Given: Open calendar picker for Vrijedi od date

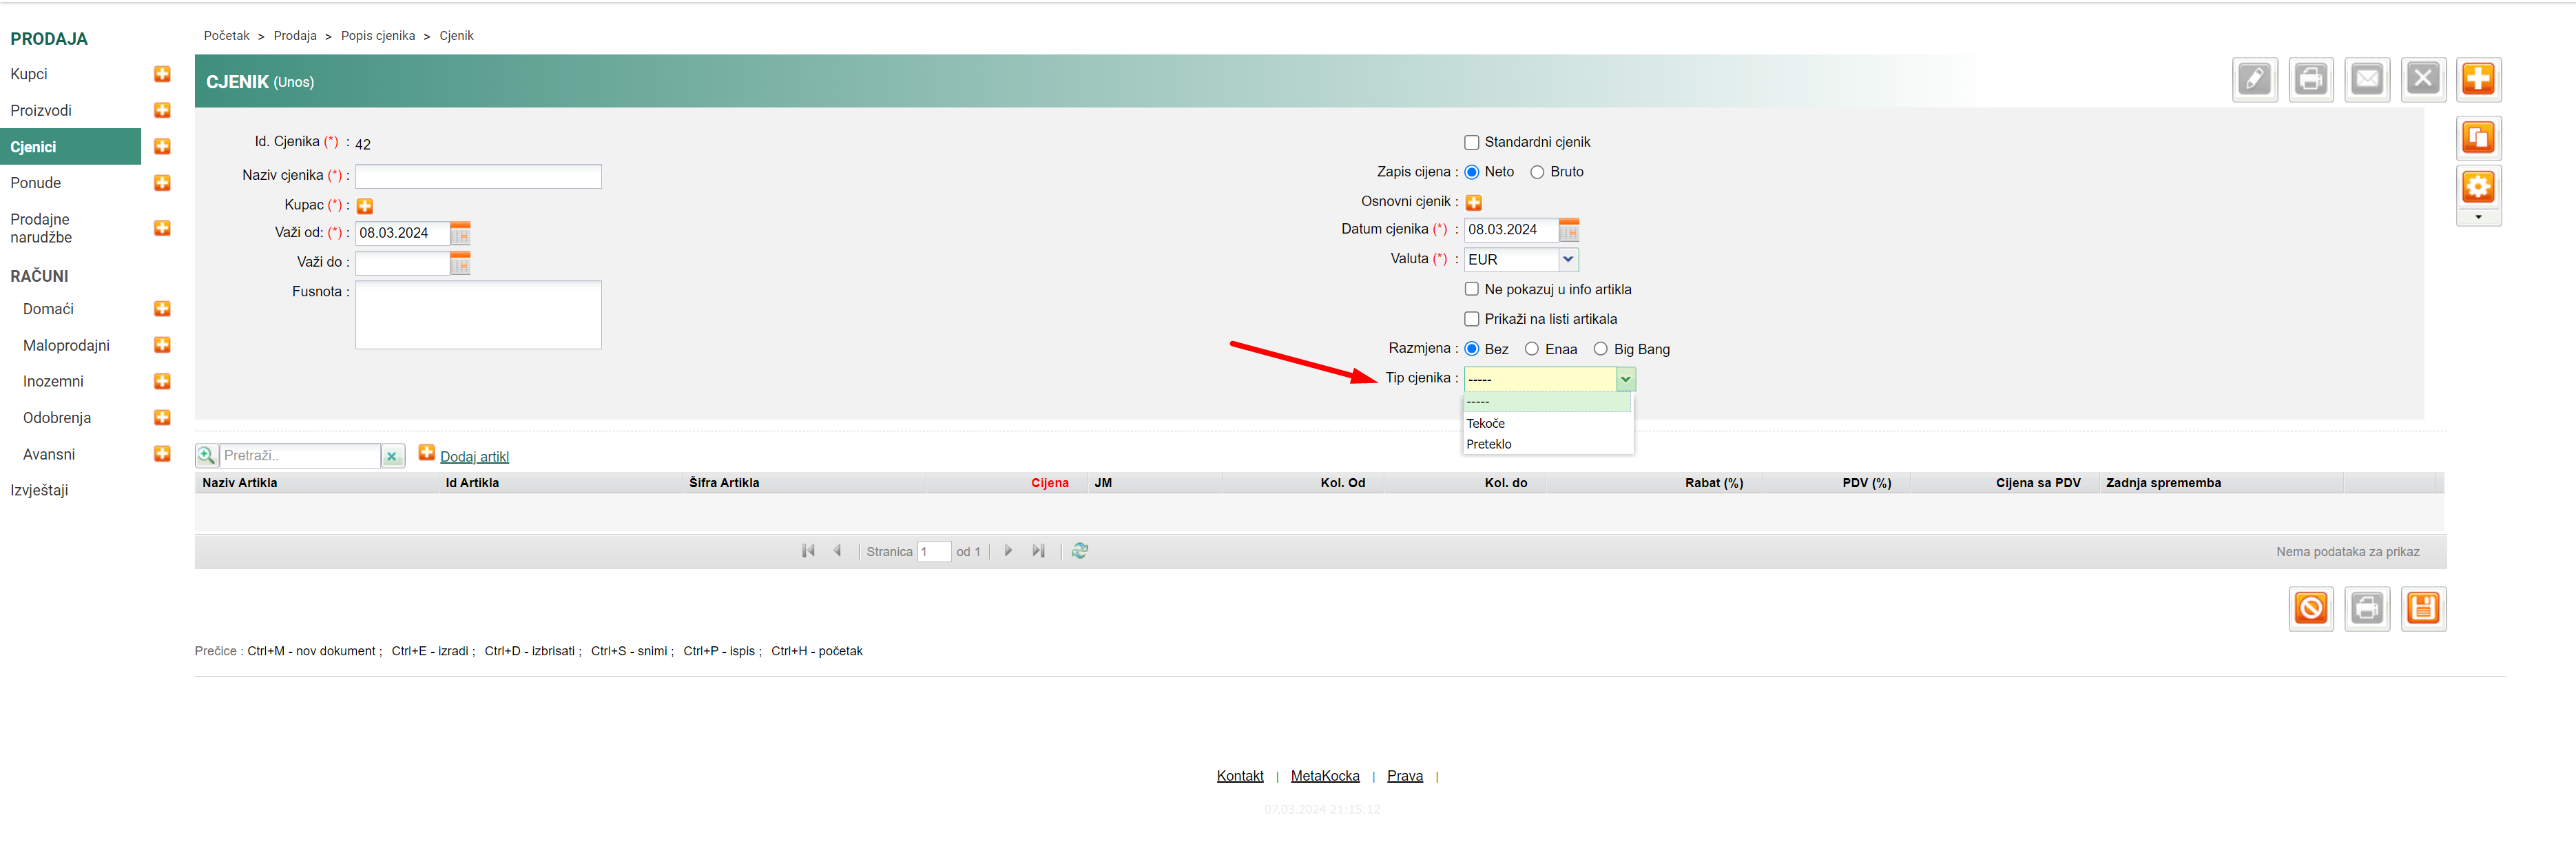Looking at the screenshot, I should [460, 234].
